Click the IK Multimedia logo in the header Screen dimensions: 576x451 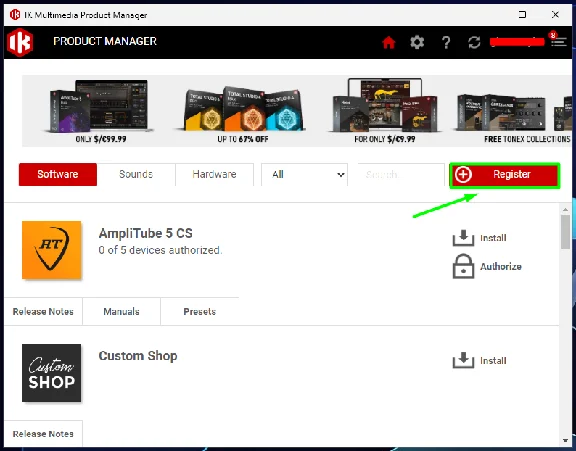(20, 42)
